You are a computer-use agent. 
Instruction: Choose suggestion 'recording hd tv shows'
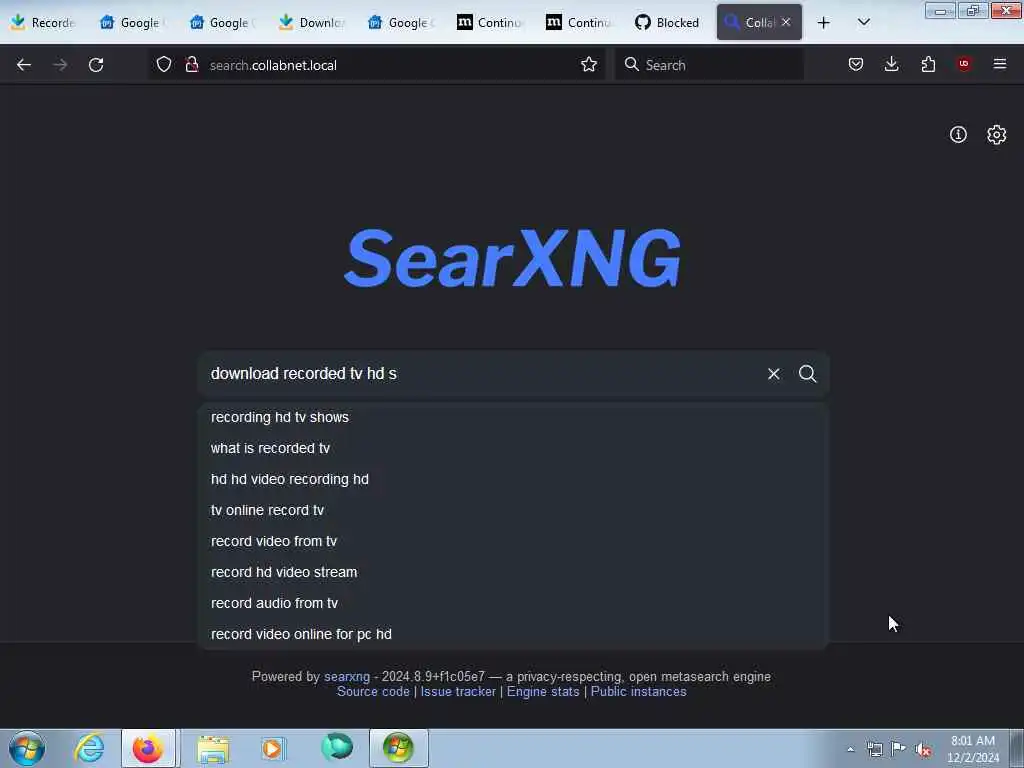(513, 417)
